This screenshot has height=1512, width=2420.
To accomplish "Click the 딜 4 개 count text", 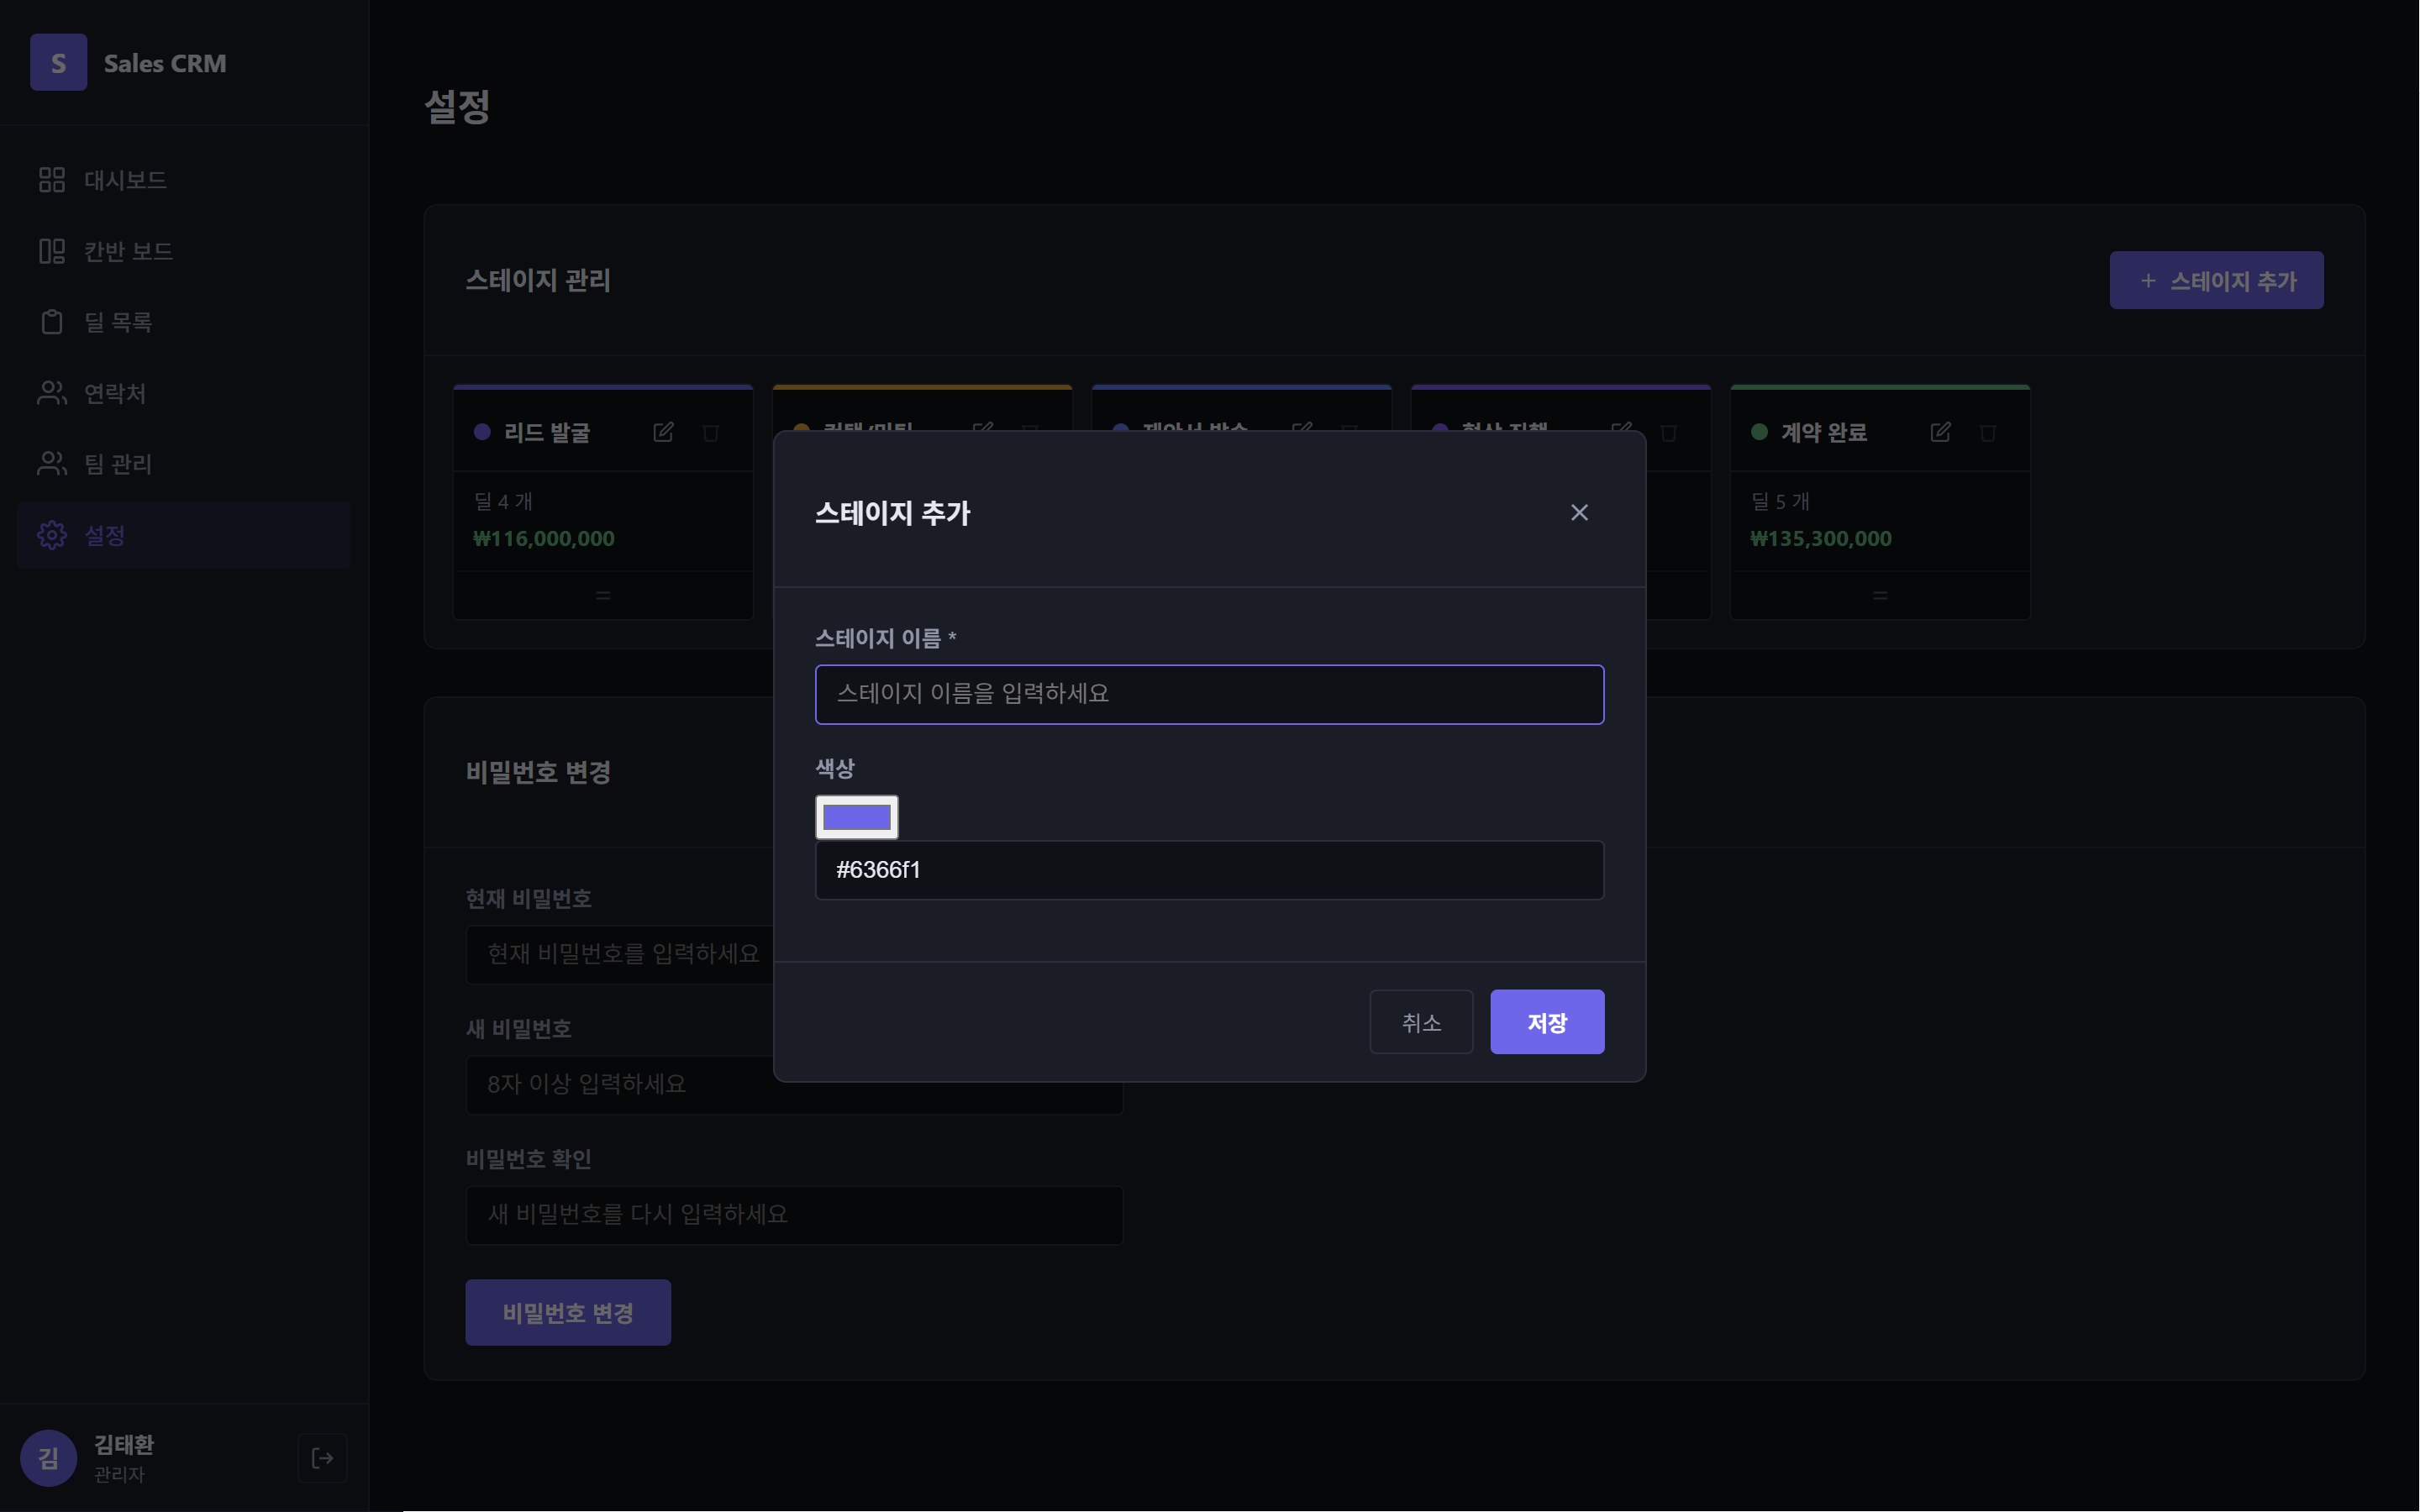I will tap(503, 501).
